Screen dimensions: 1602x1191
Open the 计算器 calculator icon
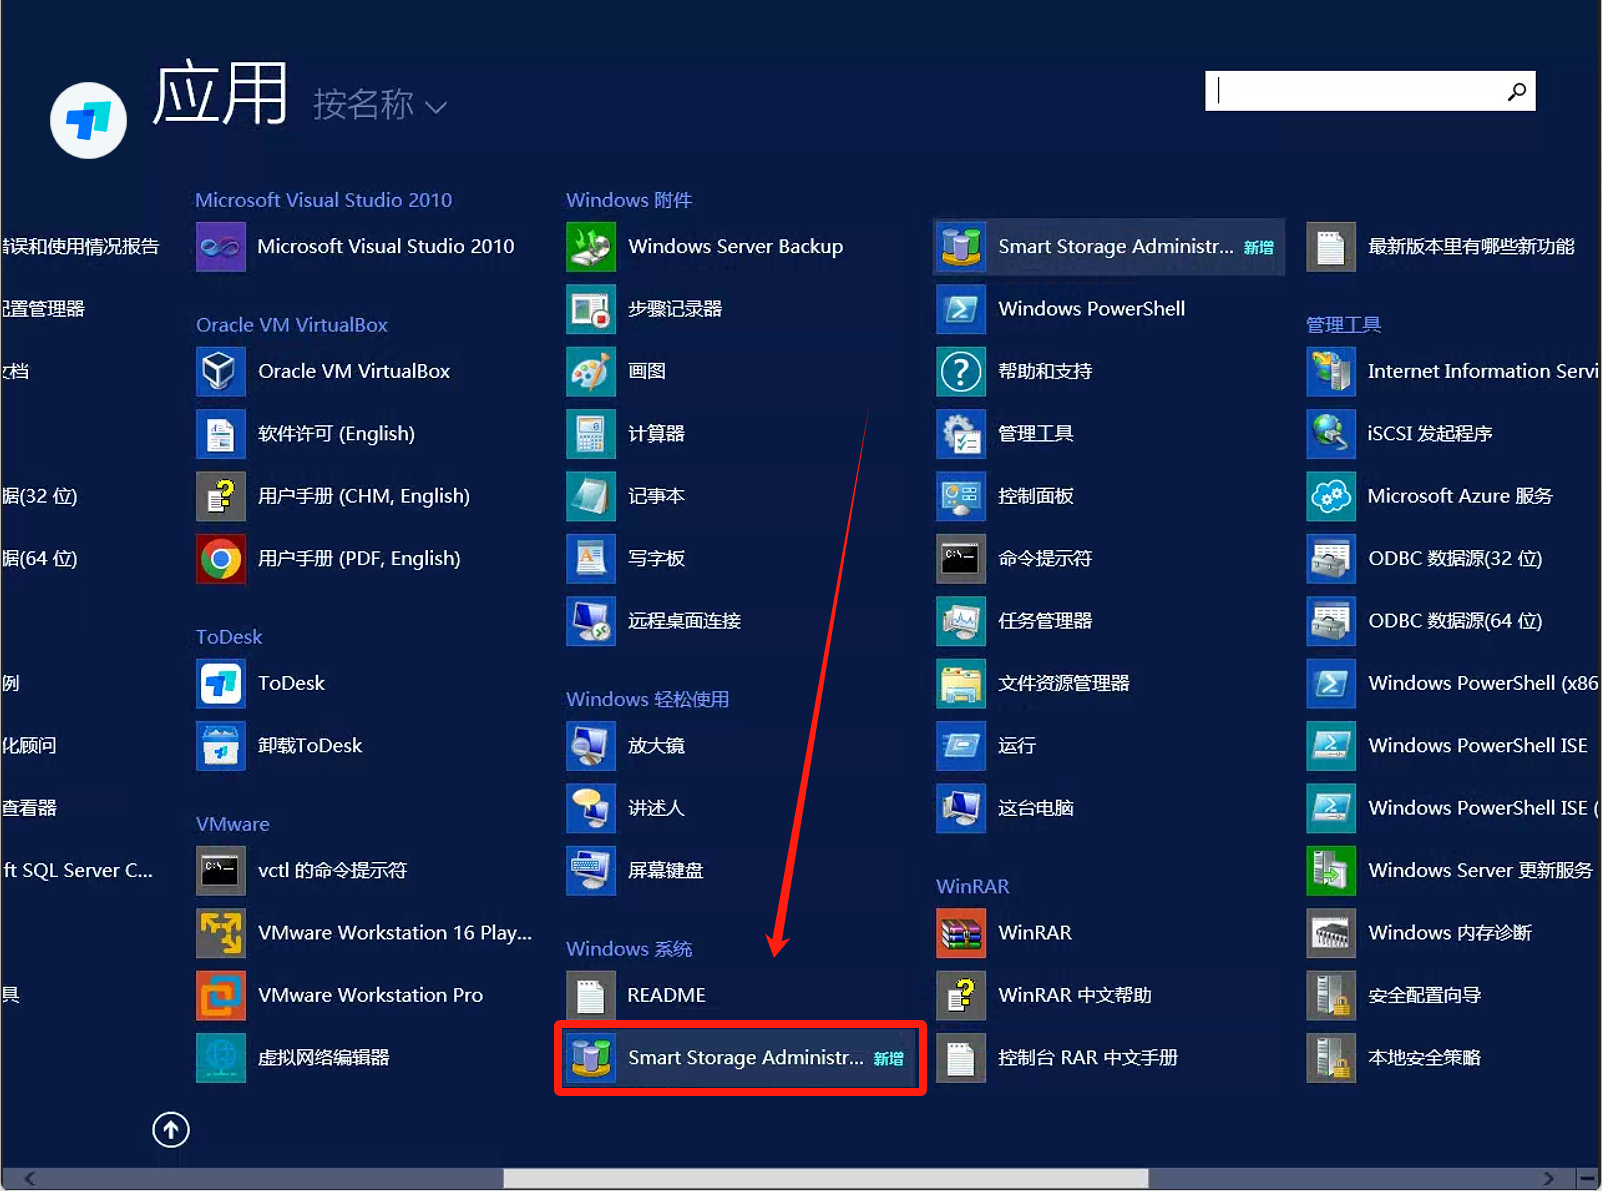pyautogui.click(x=590, y=433)
